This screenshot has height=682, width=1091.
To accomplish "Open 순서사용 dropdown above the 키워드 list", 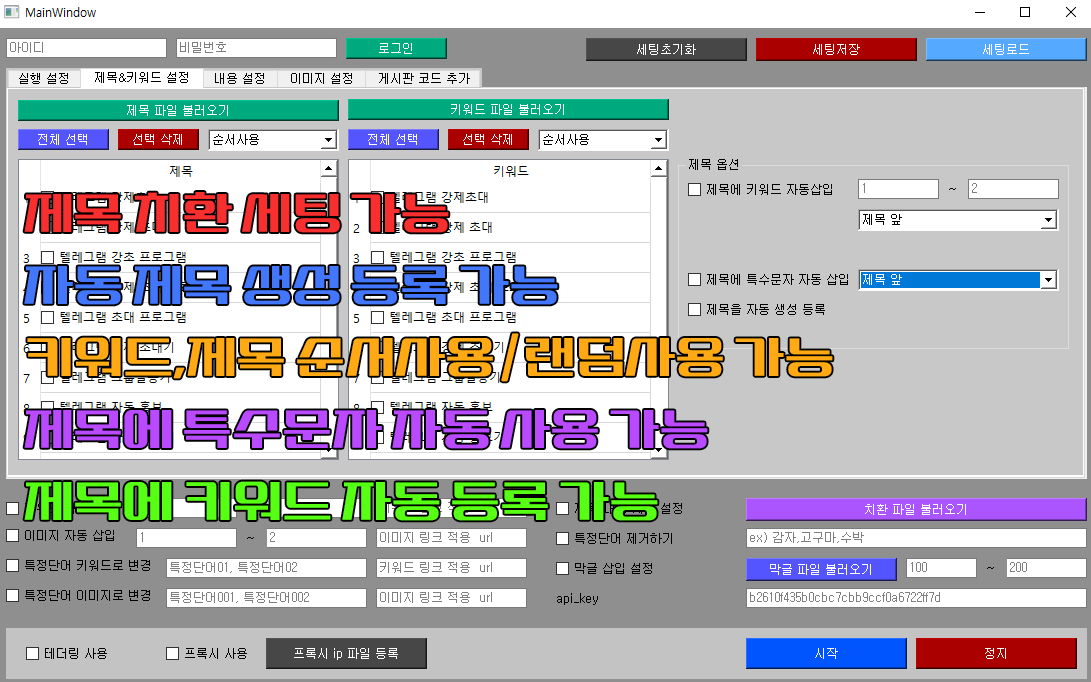I will pos(602,140).
